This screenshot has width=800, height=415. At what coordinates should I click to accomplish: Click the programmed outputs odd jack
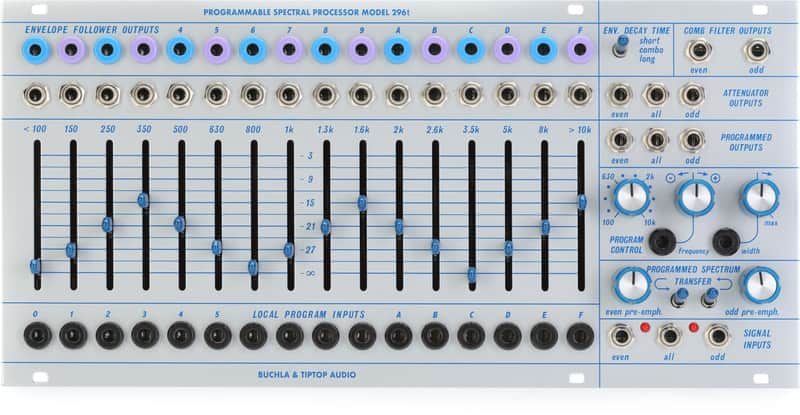pyautogui.click(x=692, y=140)
